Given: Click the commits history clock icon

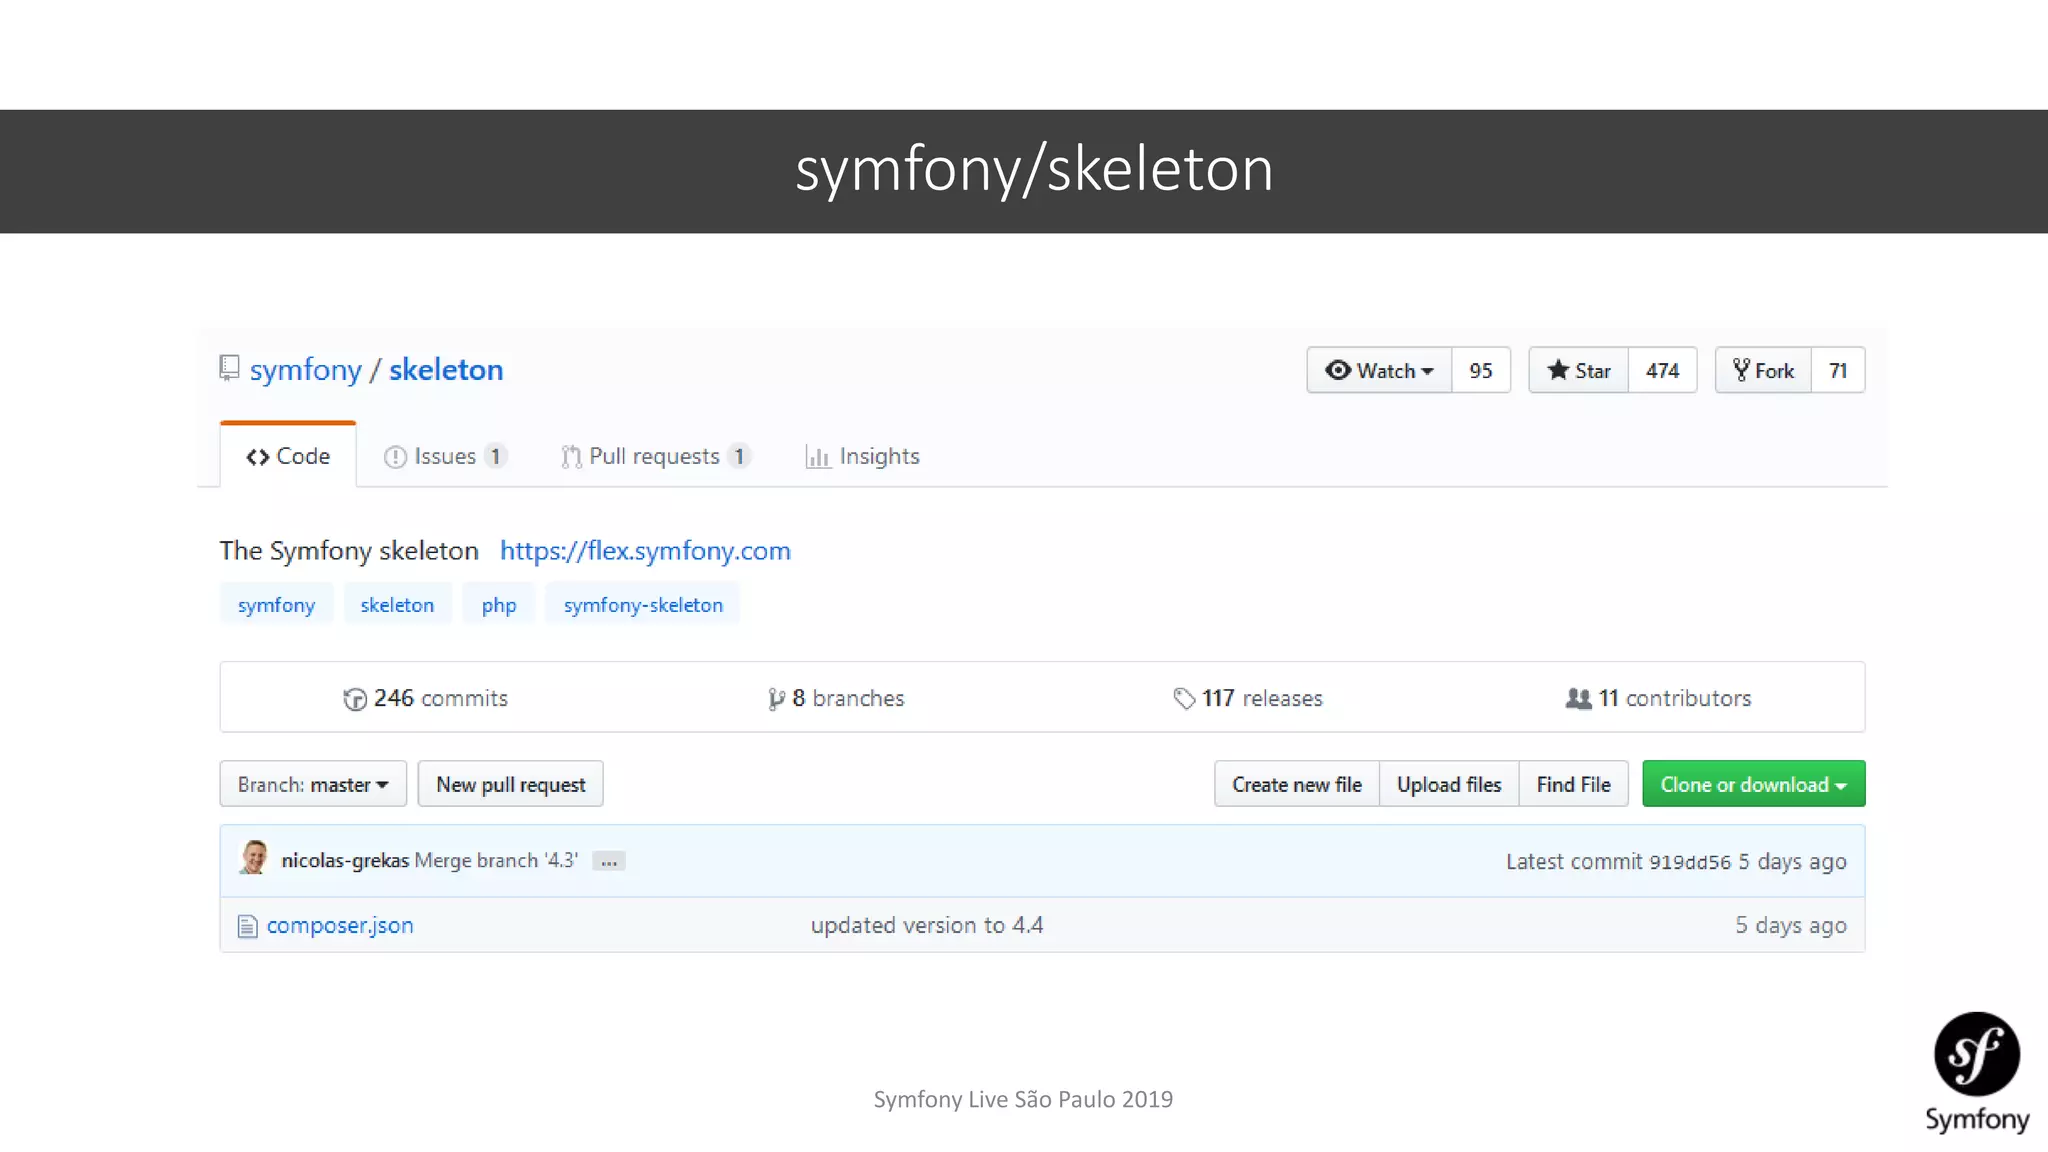Looking at the screenshot, I should pyautogui.click(x=355, y=699).
